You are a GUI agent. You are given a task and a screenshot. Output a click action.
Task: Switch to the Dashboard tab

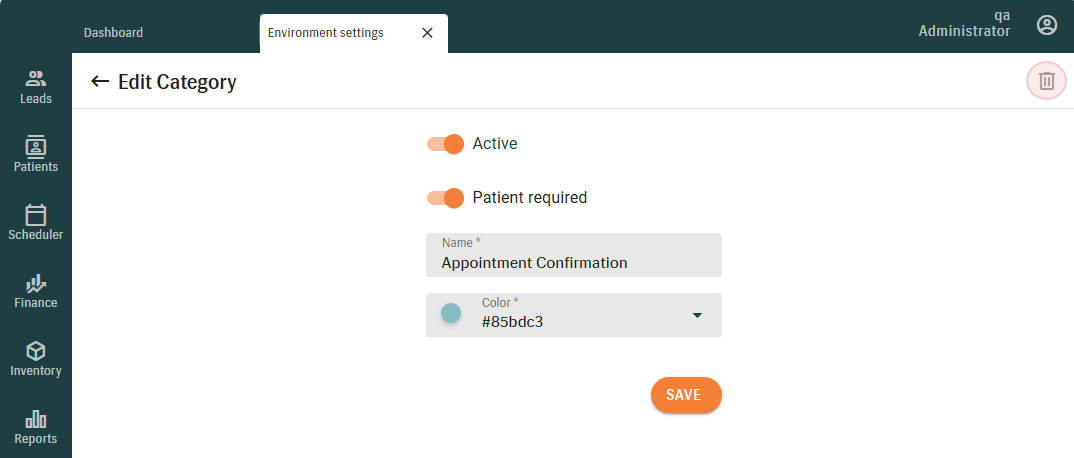[x=113, y=33]
